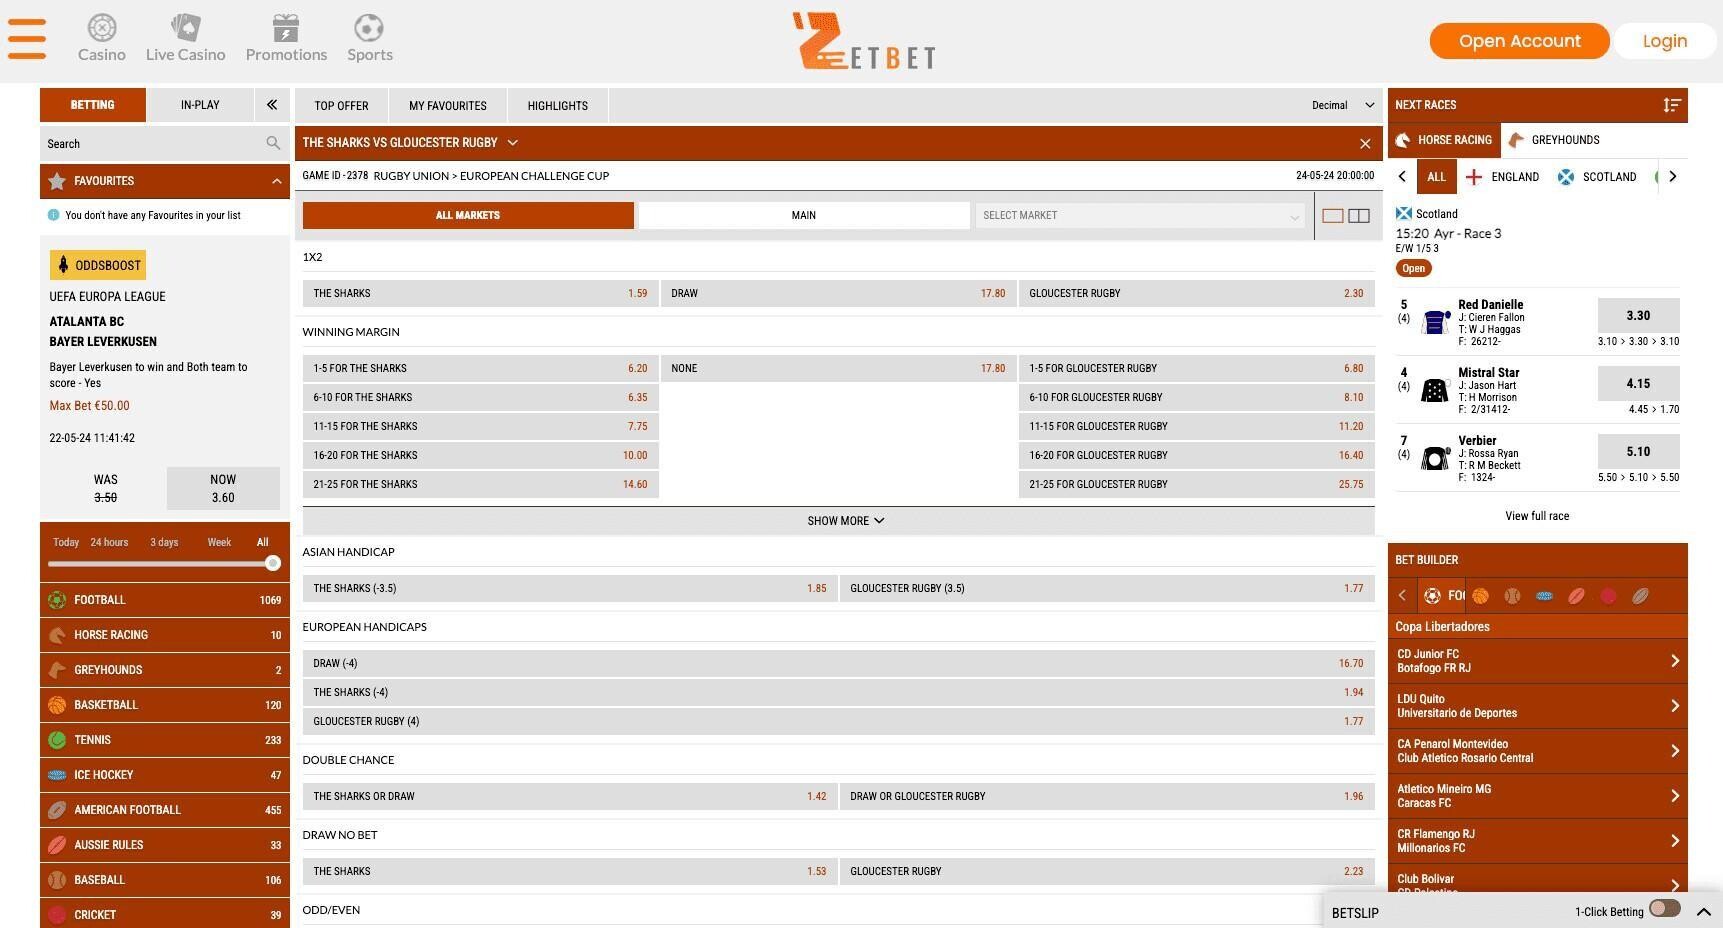Select single-column market layout view

(x=1332, y=216)
